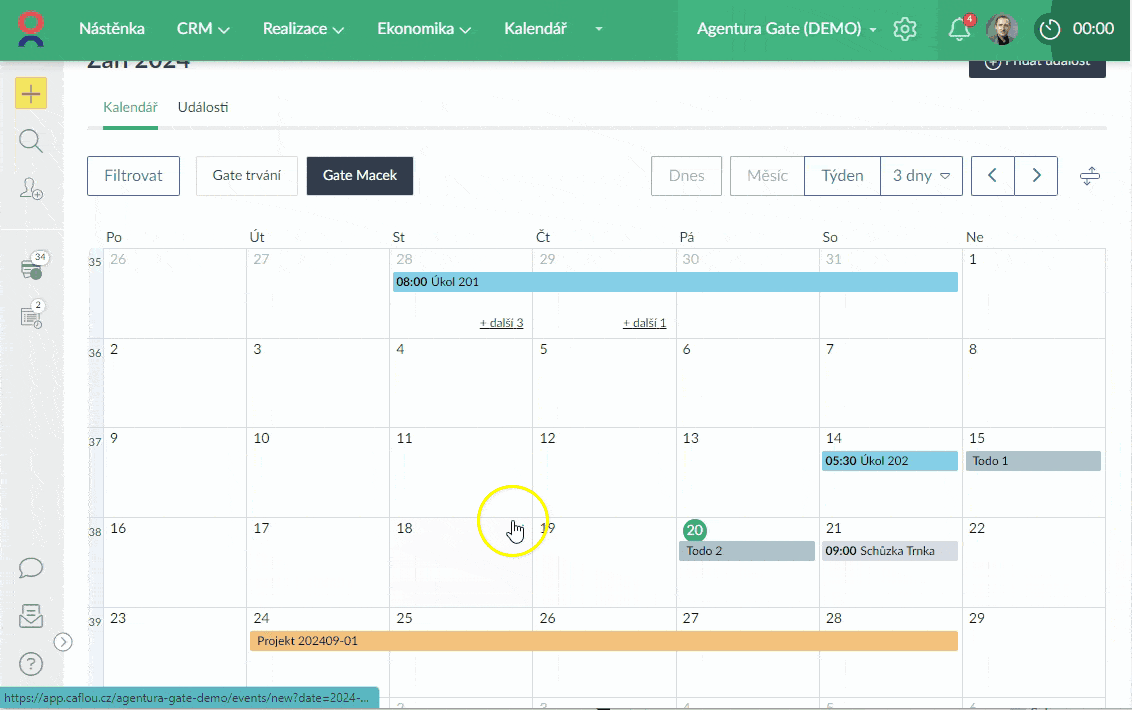Viewport: 1132px width, 710px height.
Task: Start the timer clock icon
Action: click(x=1049, y=29)
